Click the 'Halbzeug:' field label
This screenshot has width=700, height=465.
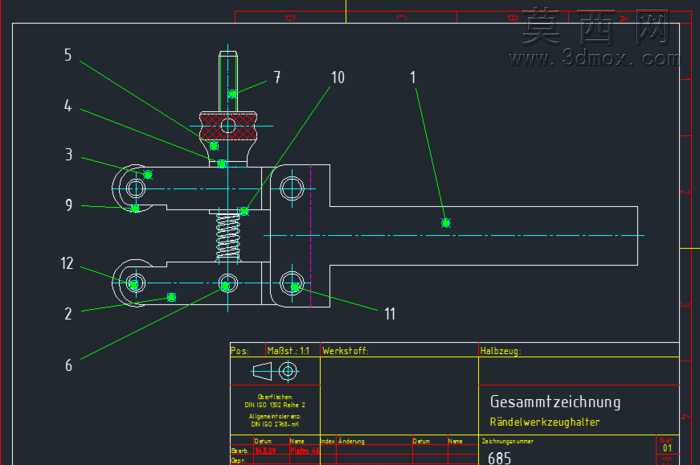[x=500, y=351]
